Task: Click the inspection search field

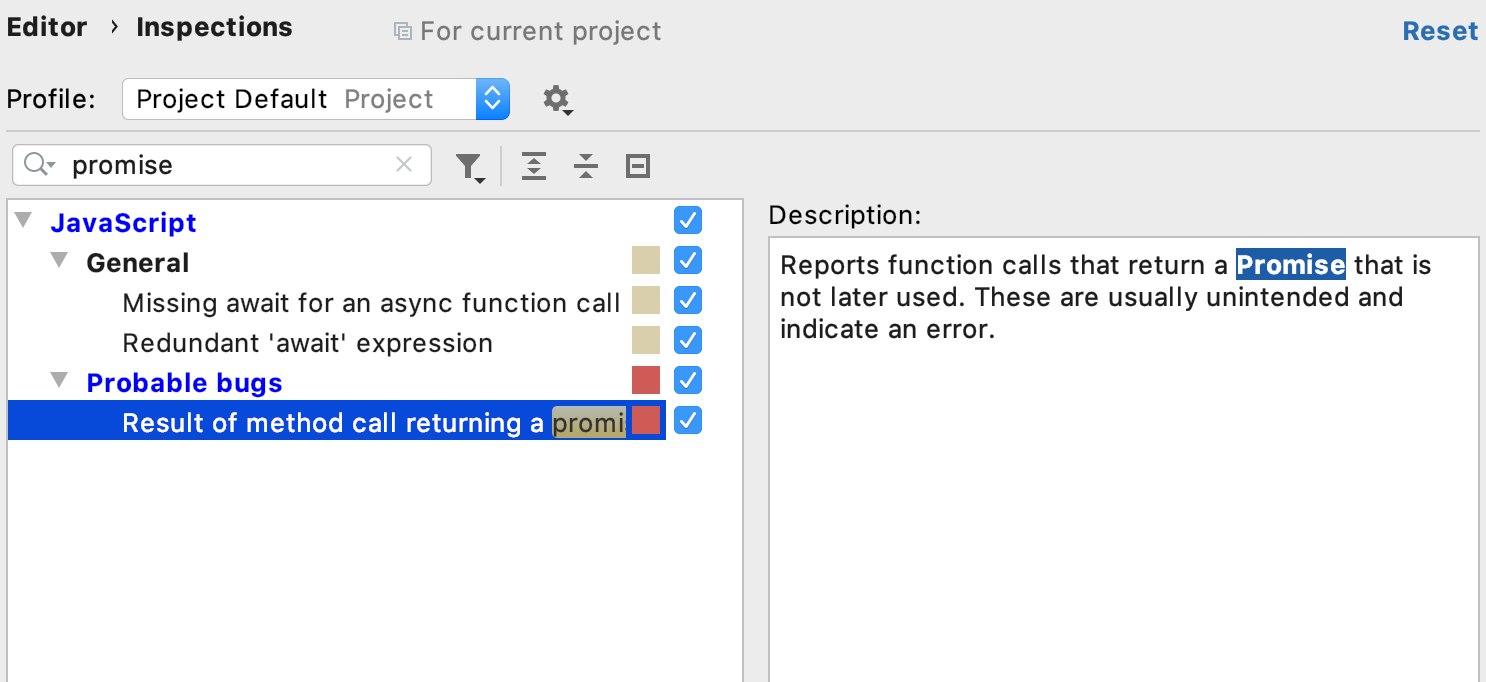Action: pos(230,165)
